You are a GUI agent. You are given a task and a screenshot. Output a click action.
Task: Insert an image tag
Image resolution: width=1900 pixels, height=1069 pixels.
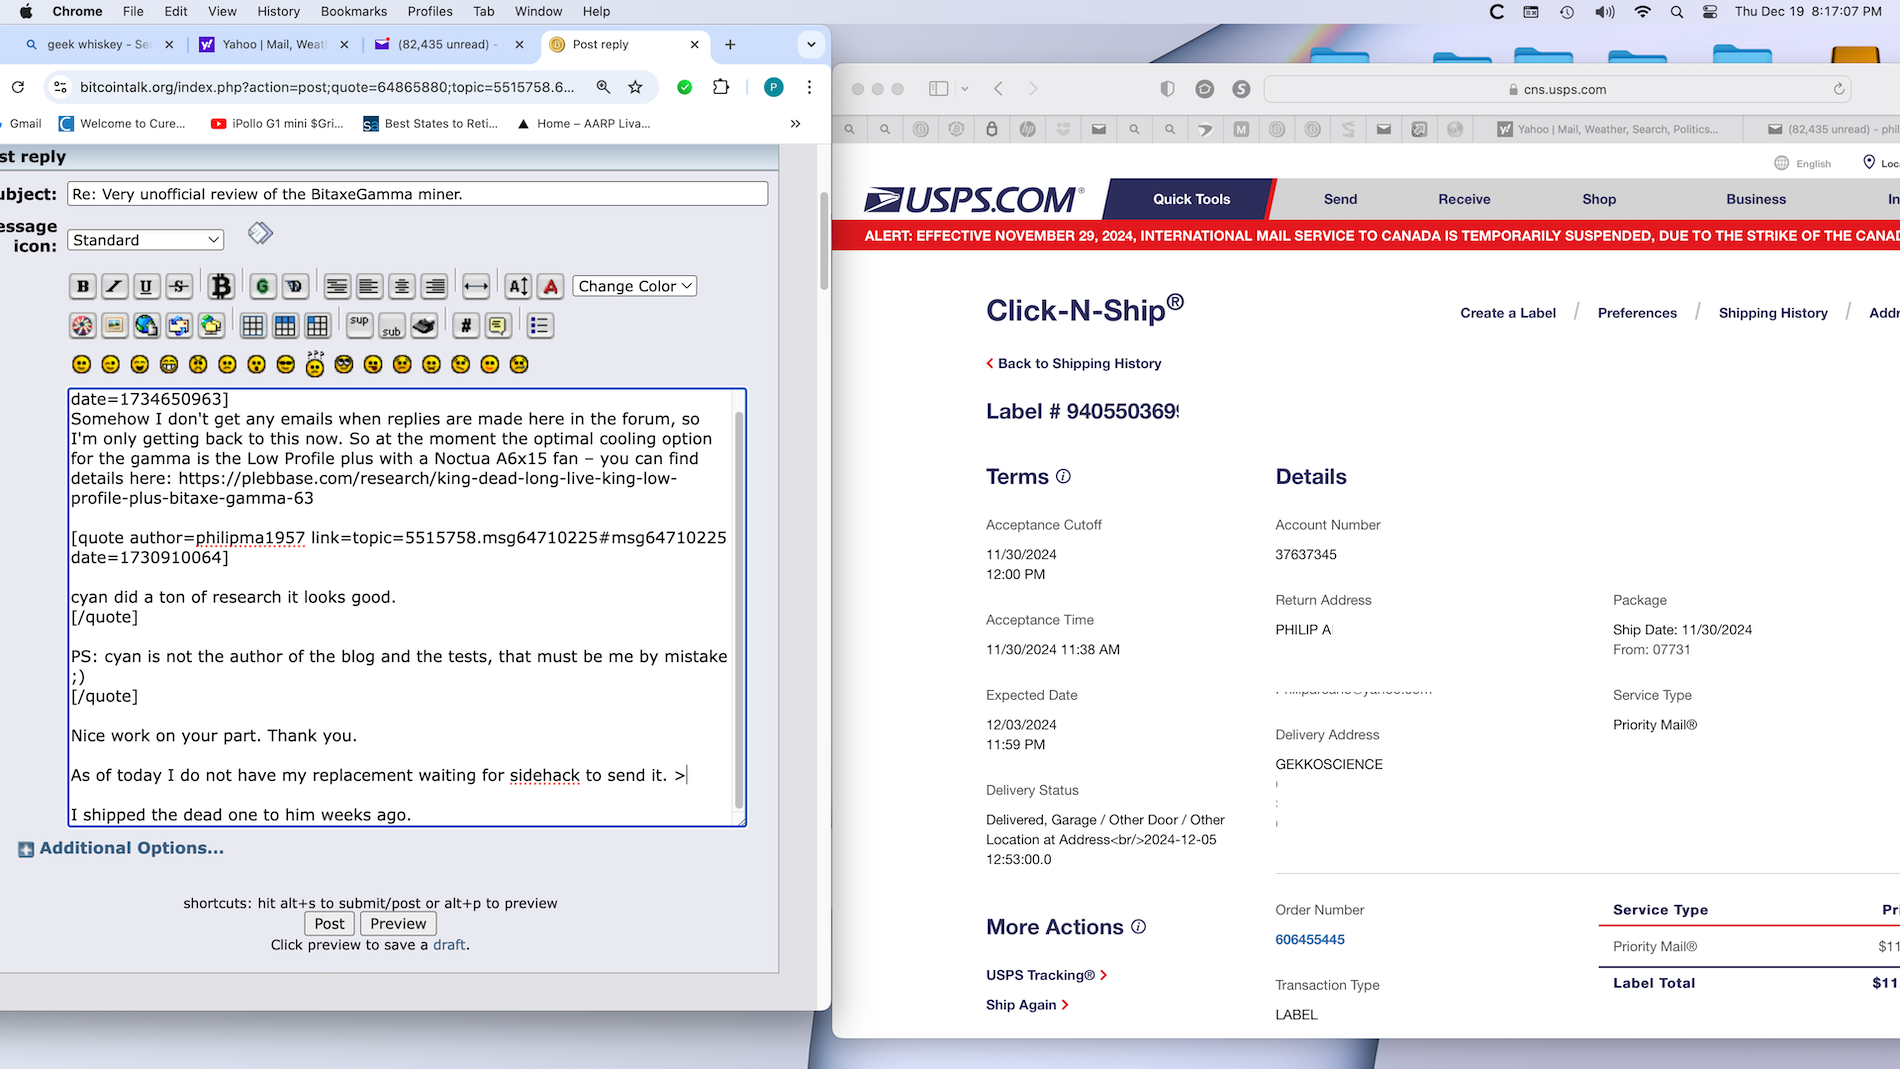pyautogui.click(x=114, y=325)
